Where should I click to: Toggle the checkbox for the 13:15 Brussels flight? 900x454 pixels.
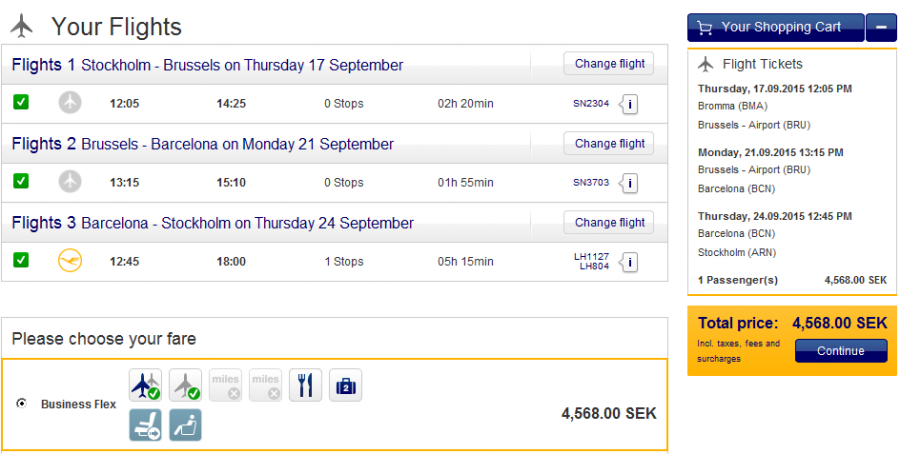tap(21, 181)
